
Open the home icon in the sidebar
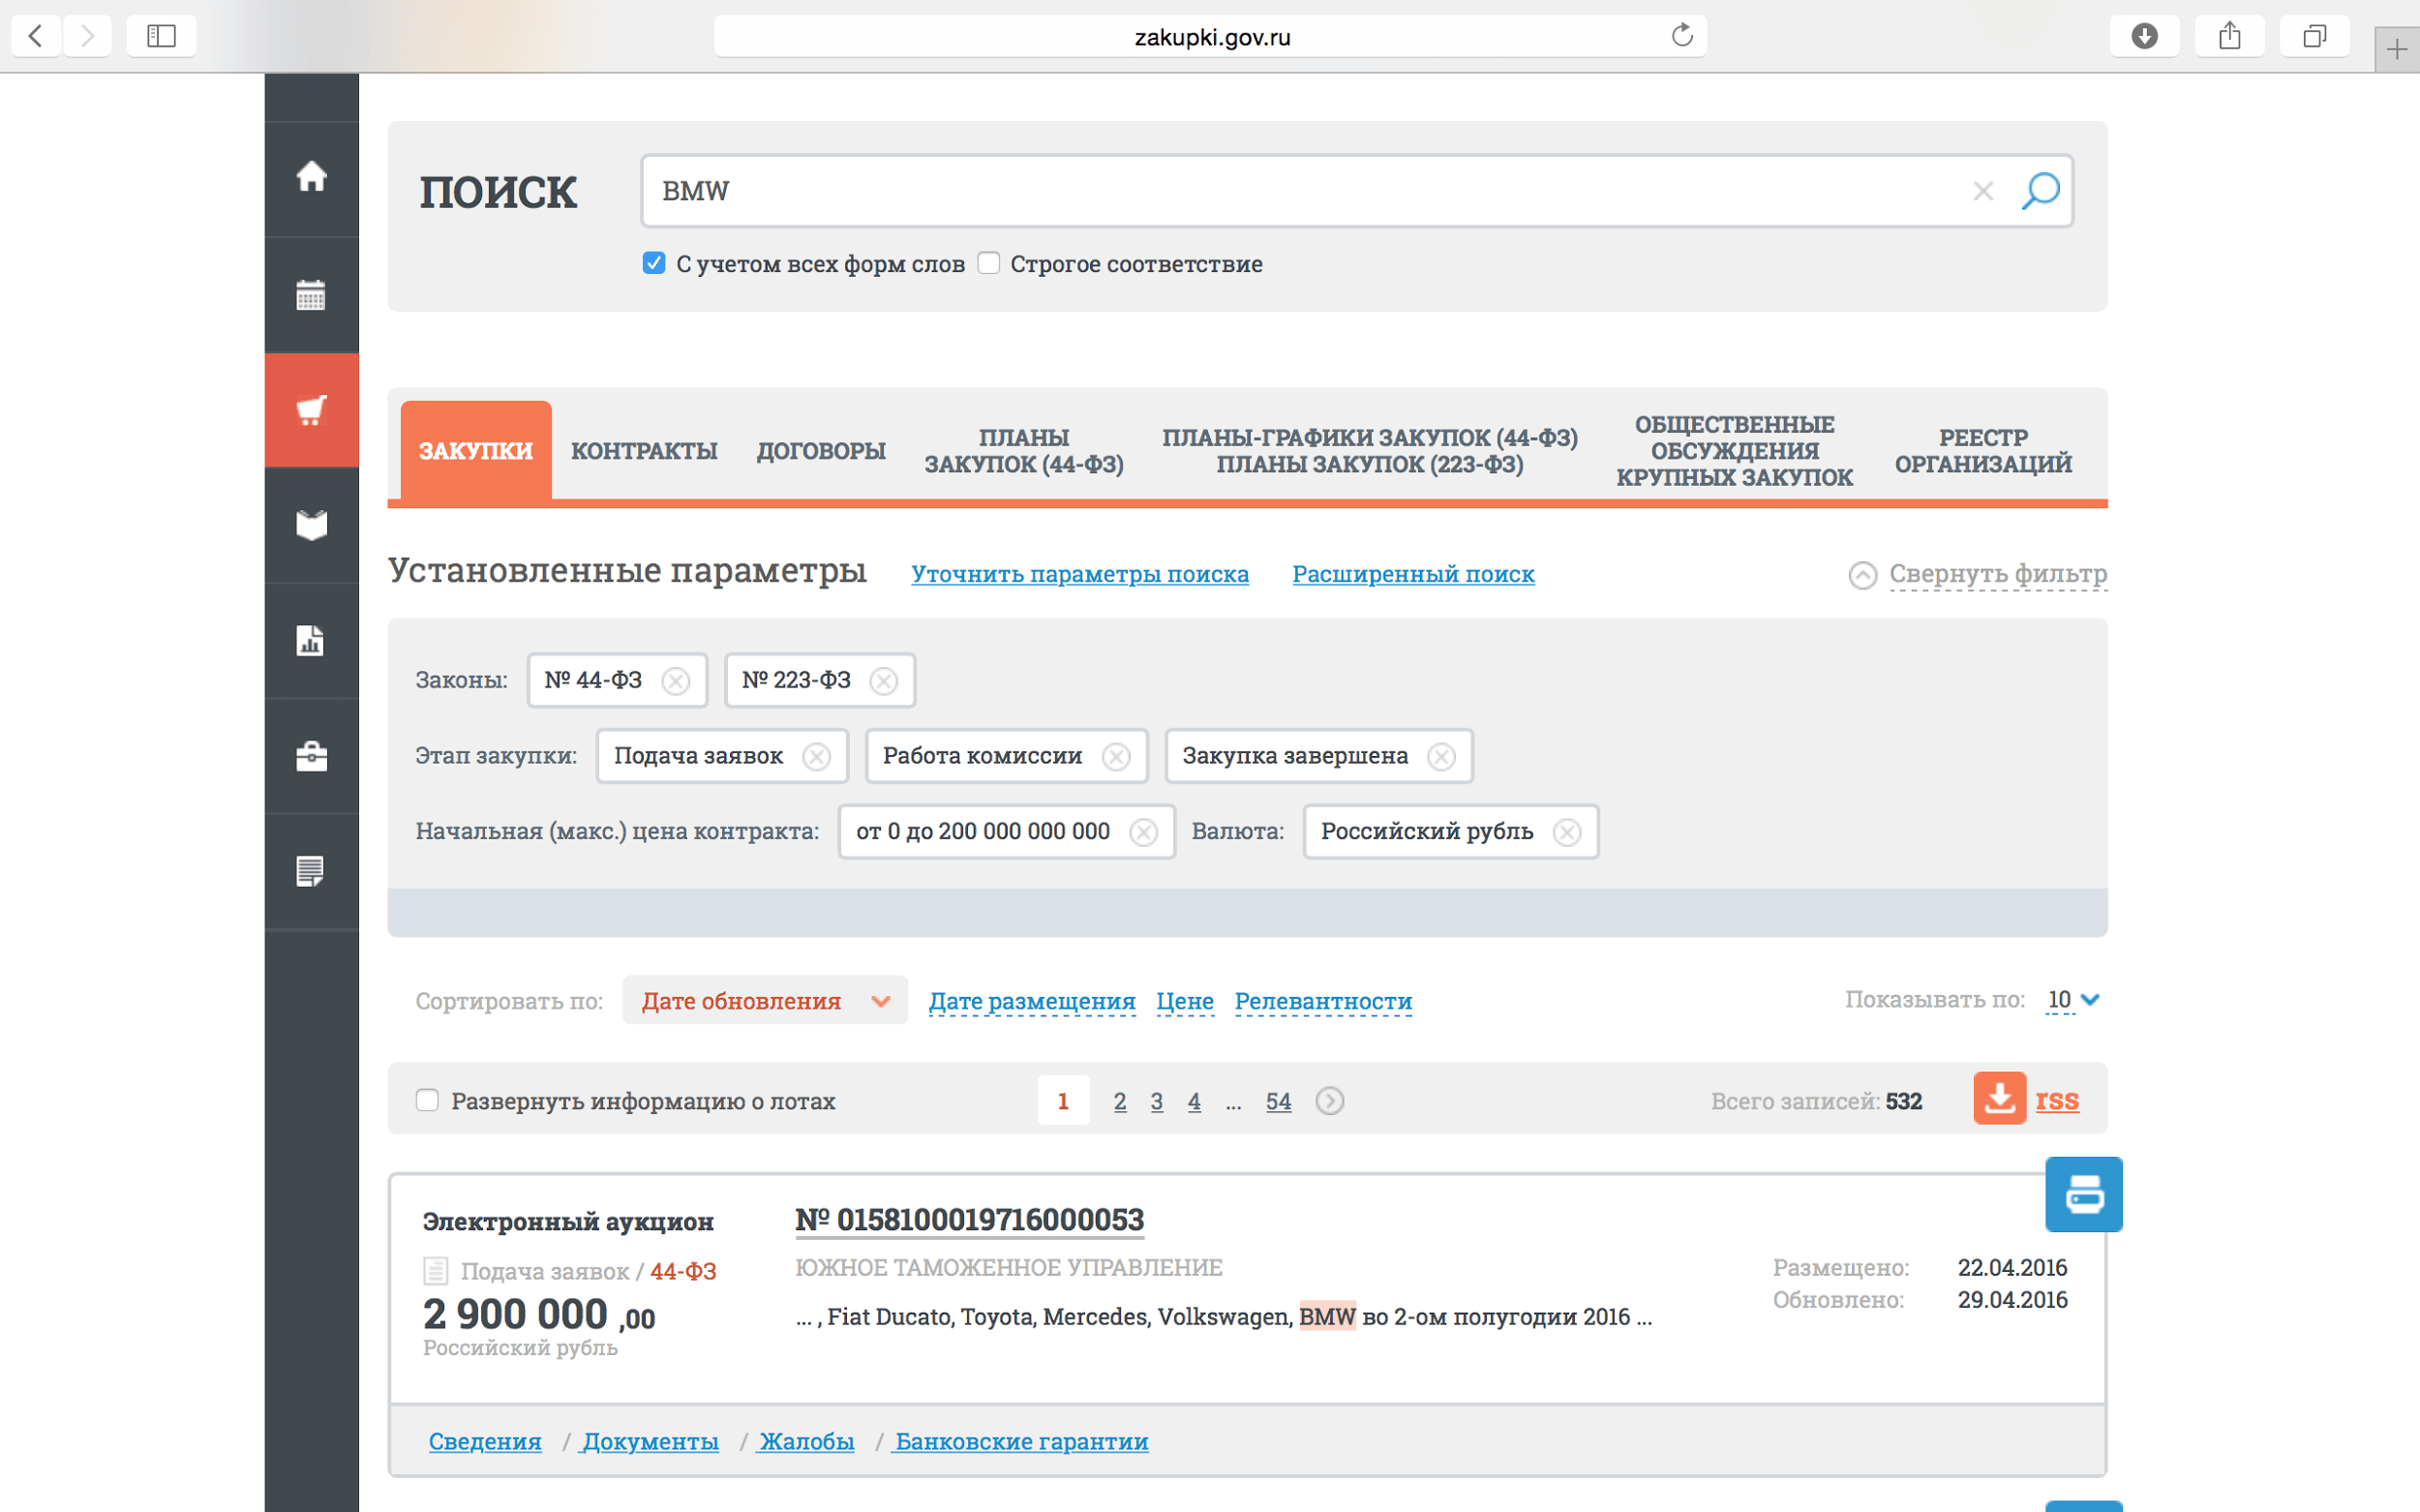click(311, 177)
